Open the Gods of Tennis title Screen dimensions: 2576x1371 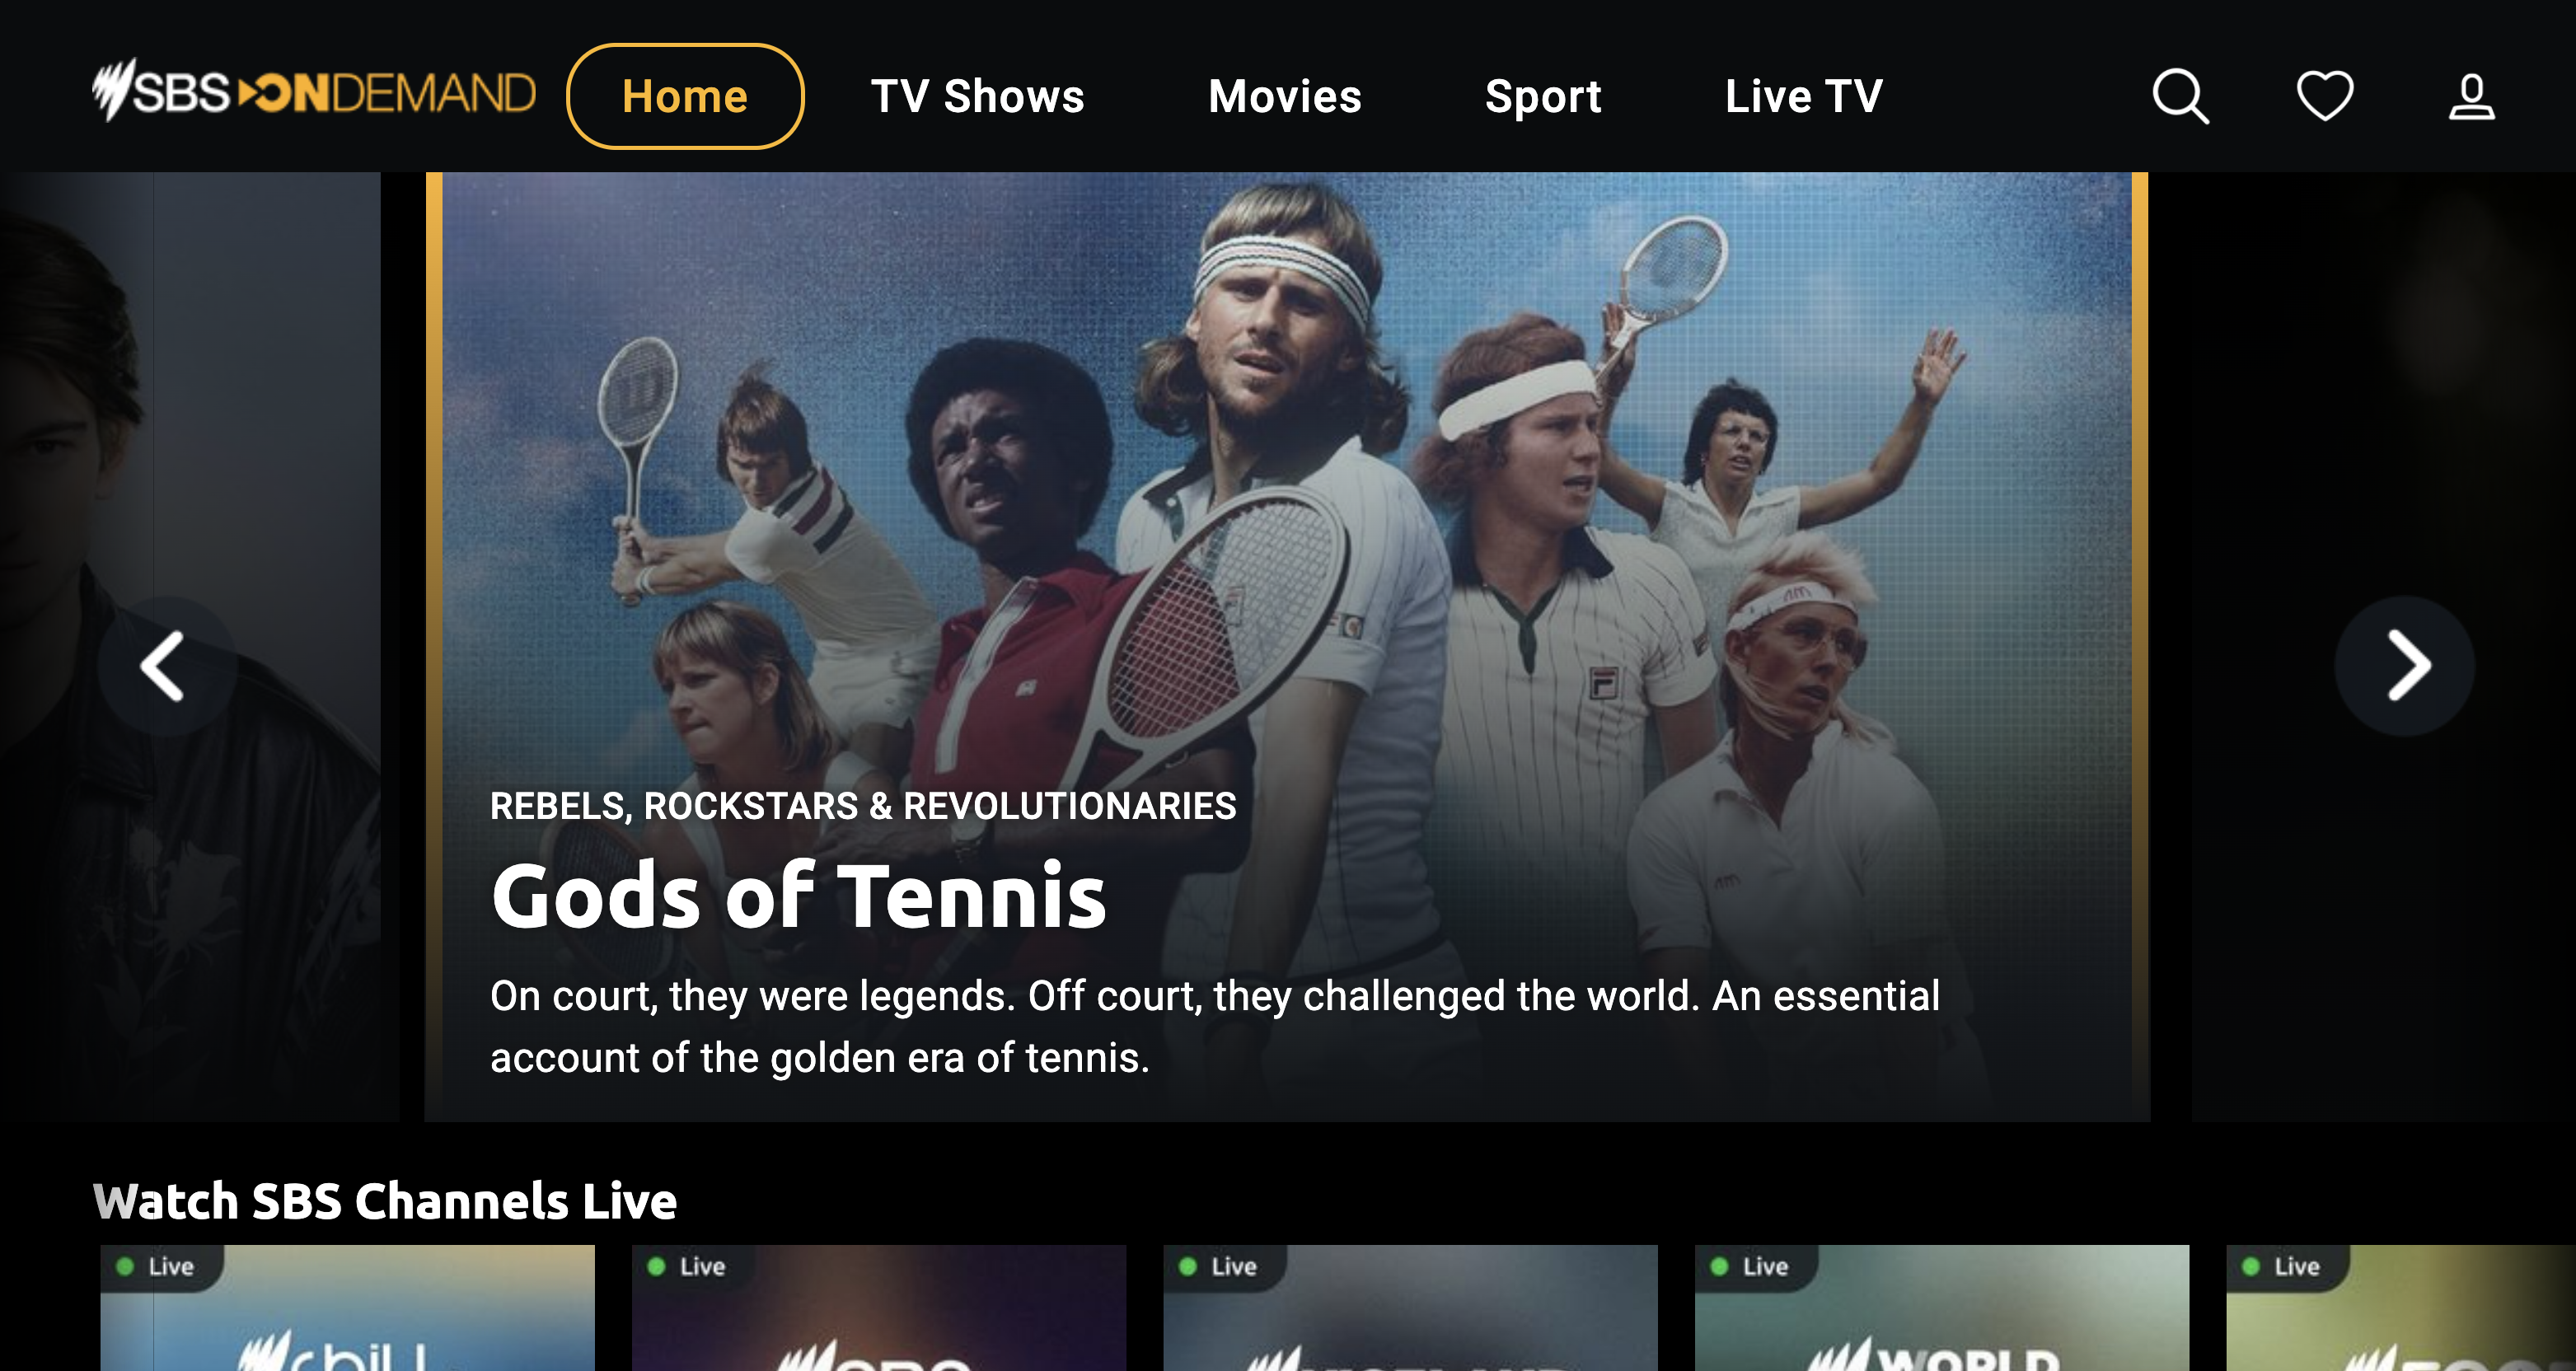pos(798,896)
